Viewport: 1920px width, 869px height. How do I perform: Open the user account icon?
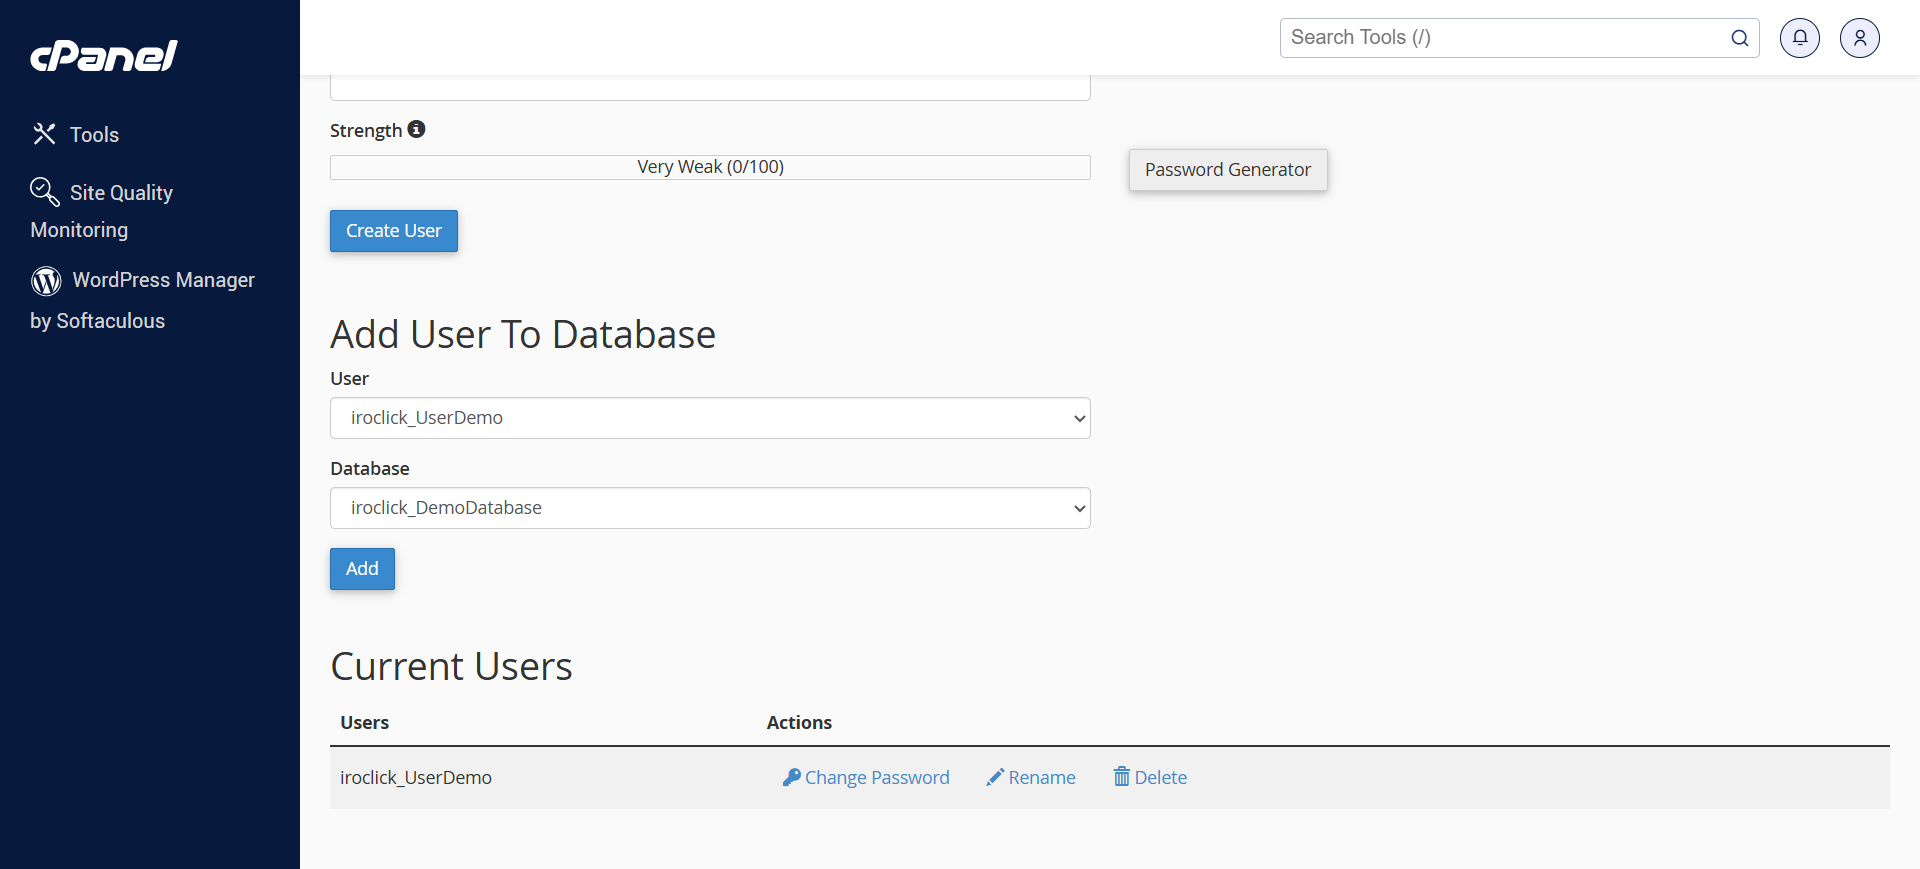click(x=1859, y=38)
